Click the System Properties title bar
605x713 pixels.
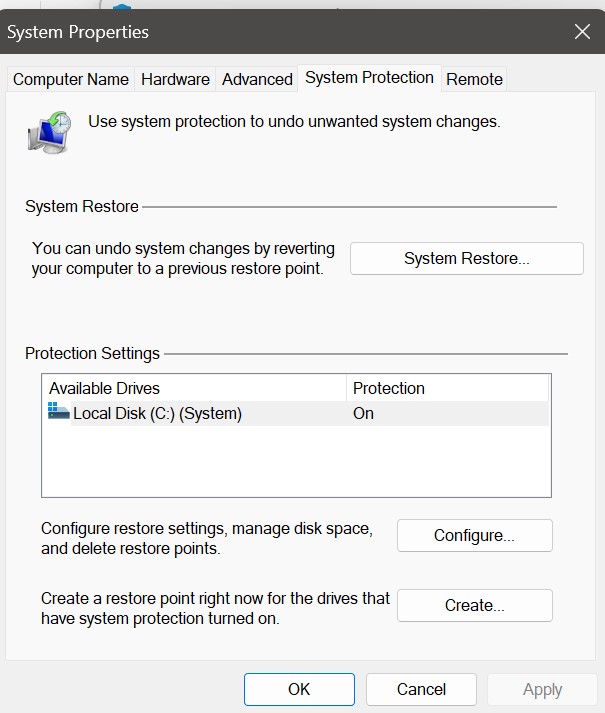point(250,32)
